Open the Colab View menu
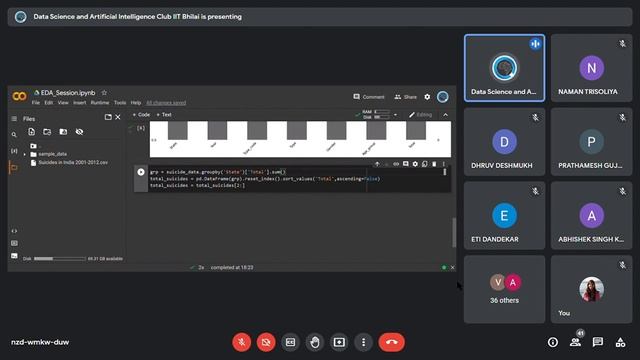Image resolution: width=640 pixels, height=360 pixels. click(63, 102)
